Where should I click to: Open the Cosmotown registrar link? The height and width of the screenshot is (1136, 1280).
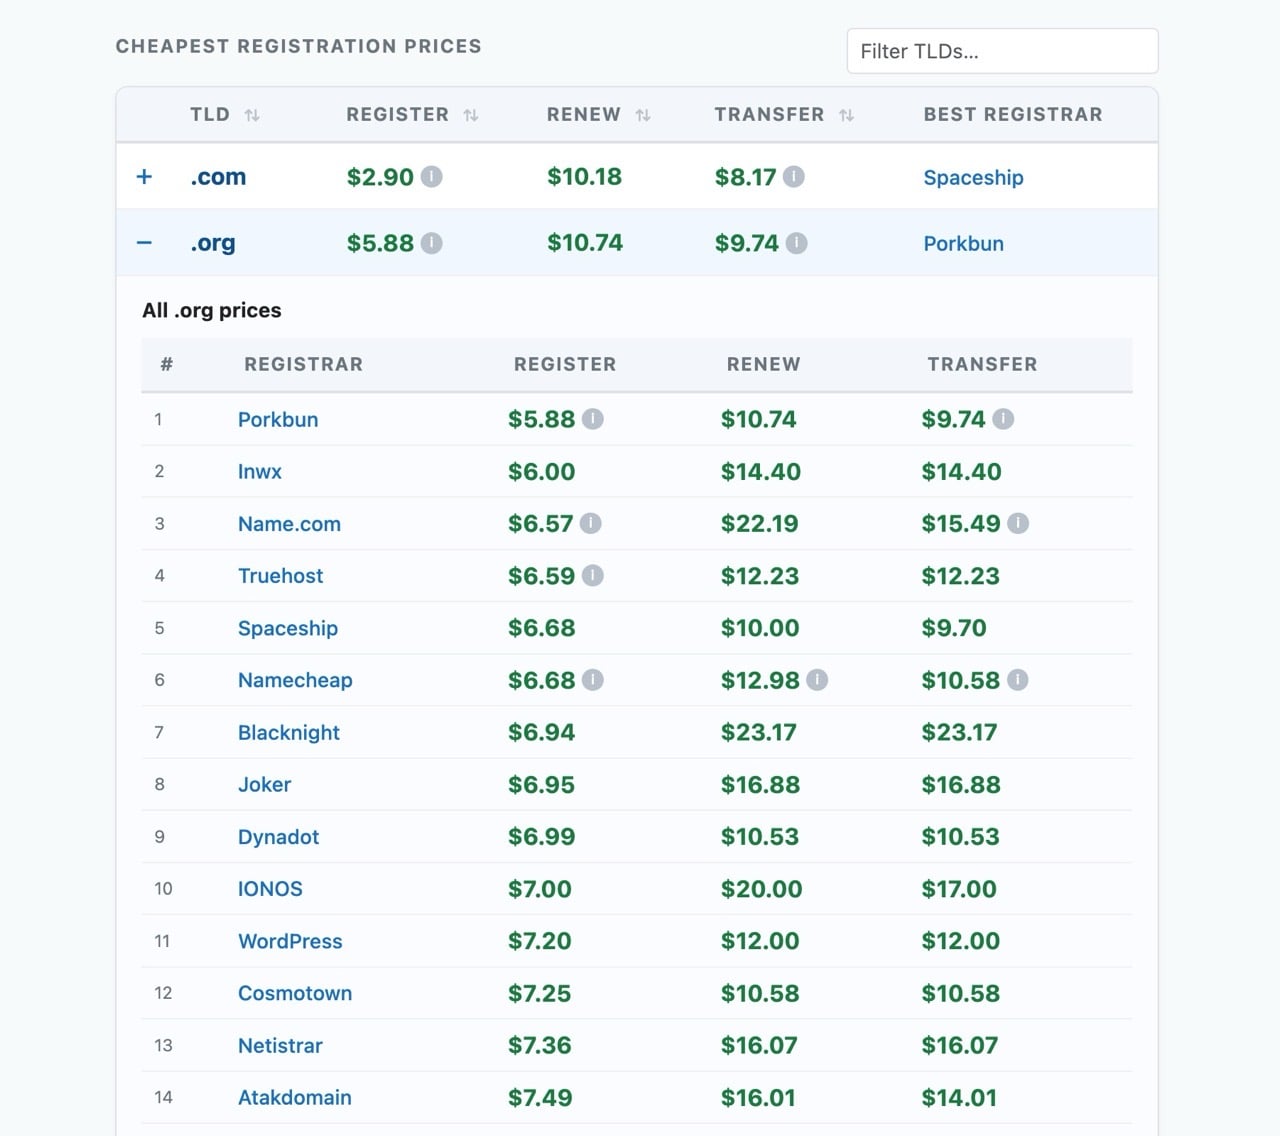[295, 994]
